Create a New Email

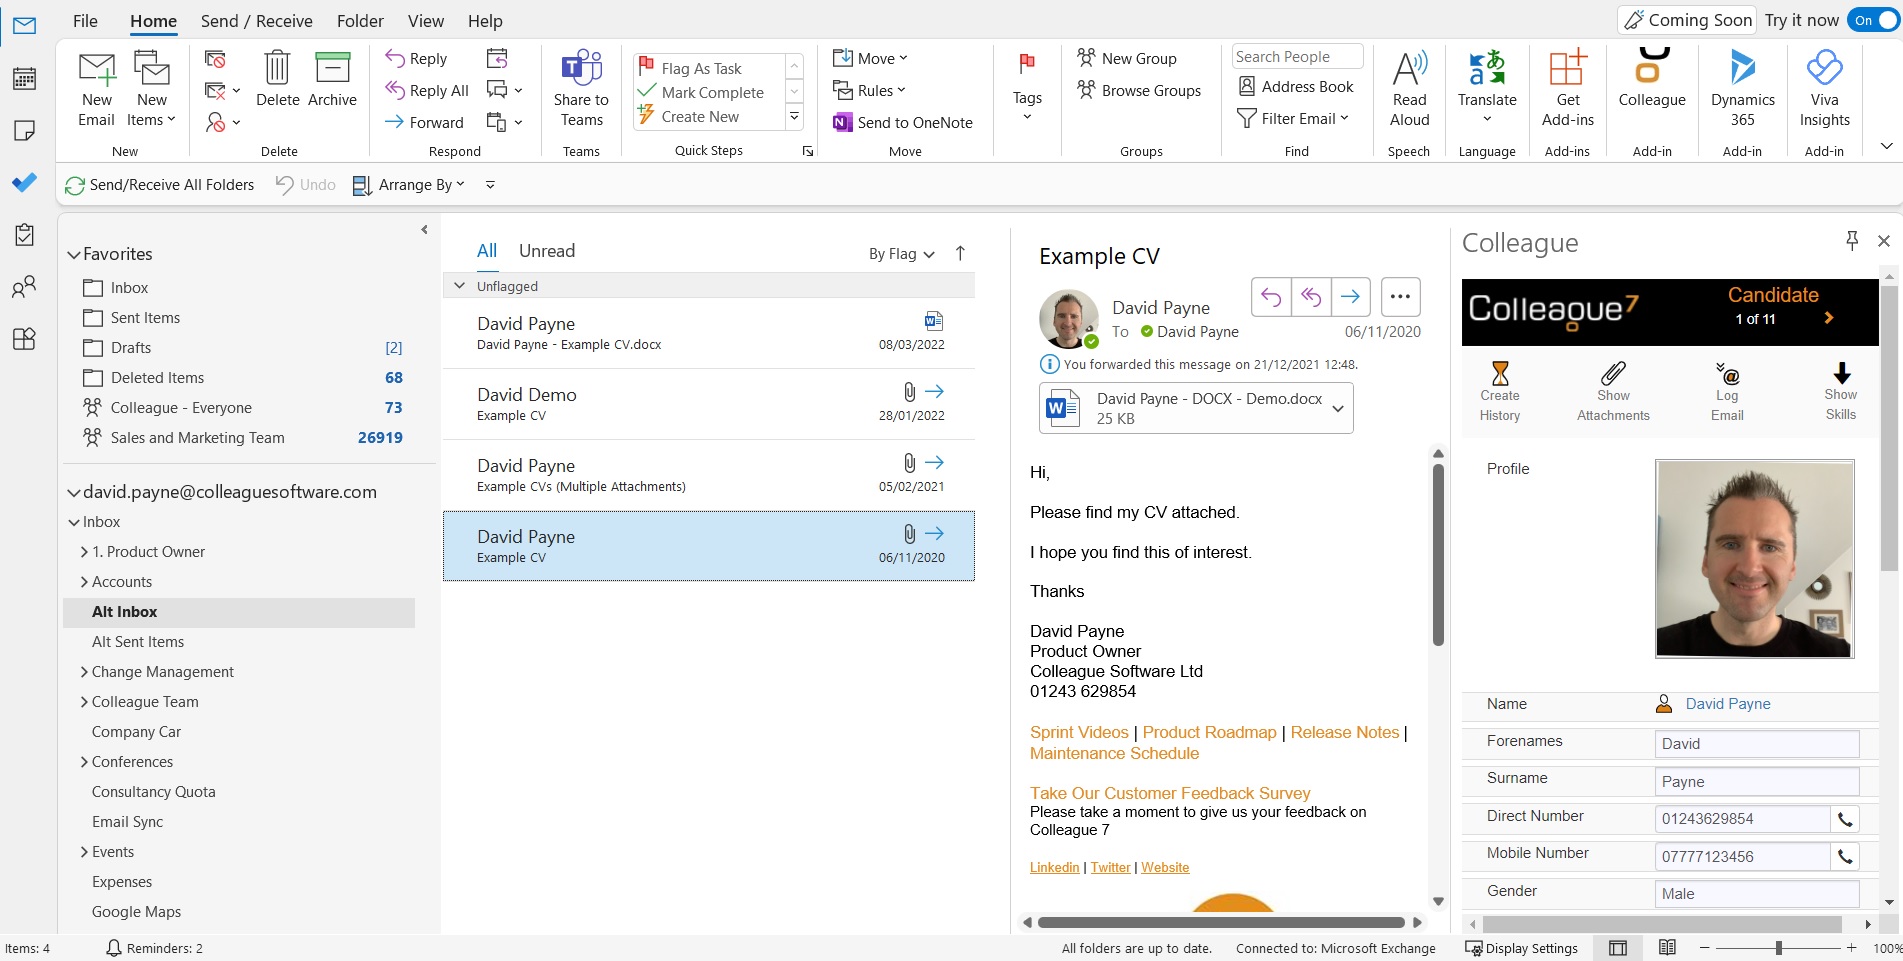(97, 89)
